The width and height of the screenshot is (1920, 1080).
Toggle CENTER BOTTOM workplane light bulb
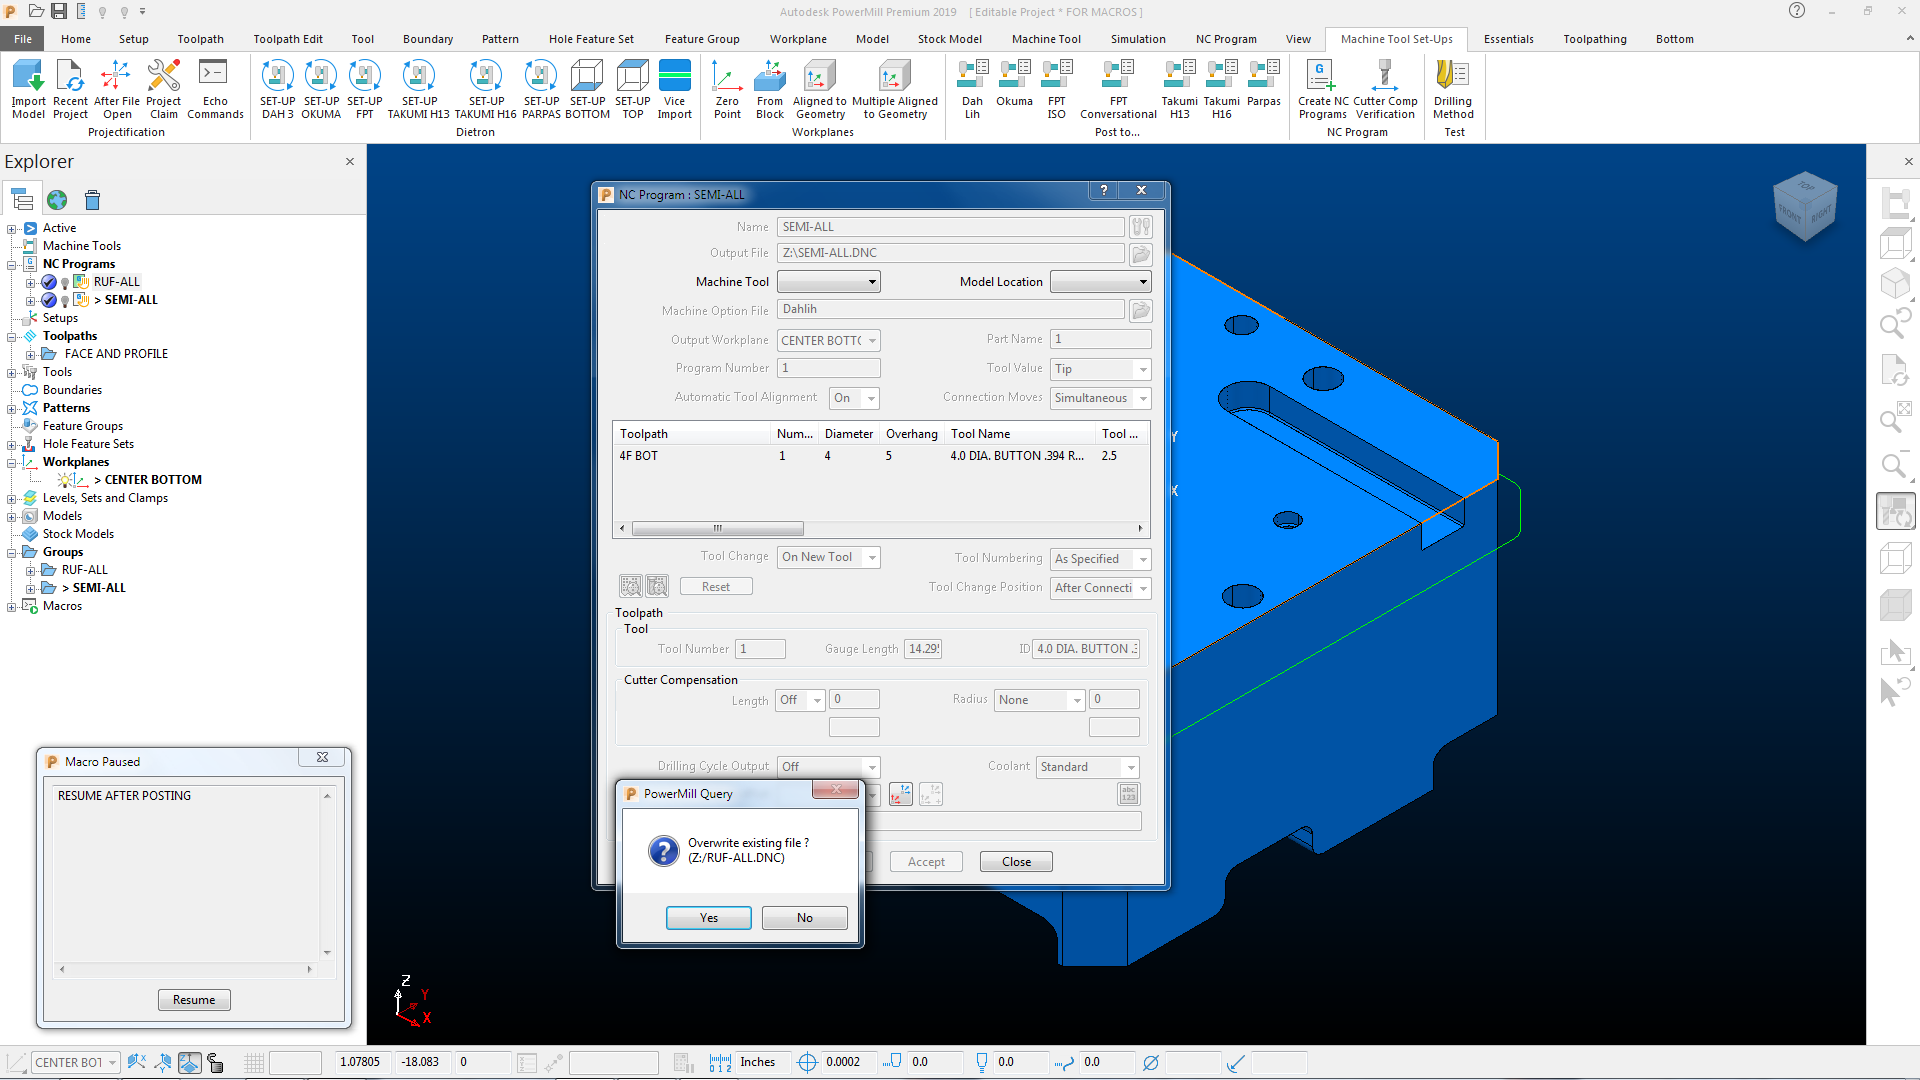coord(65,481)
